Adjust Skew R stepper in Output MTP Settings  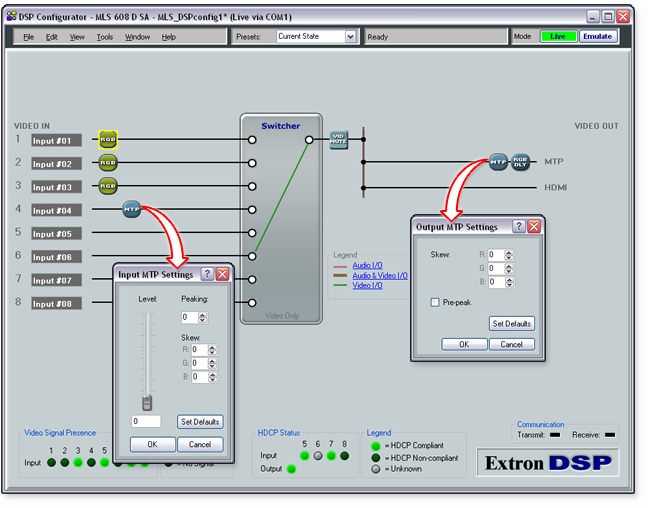509,255
